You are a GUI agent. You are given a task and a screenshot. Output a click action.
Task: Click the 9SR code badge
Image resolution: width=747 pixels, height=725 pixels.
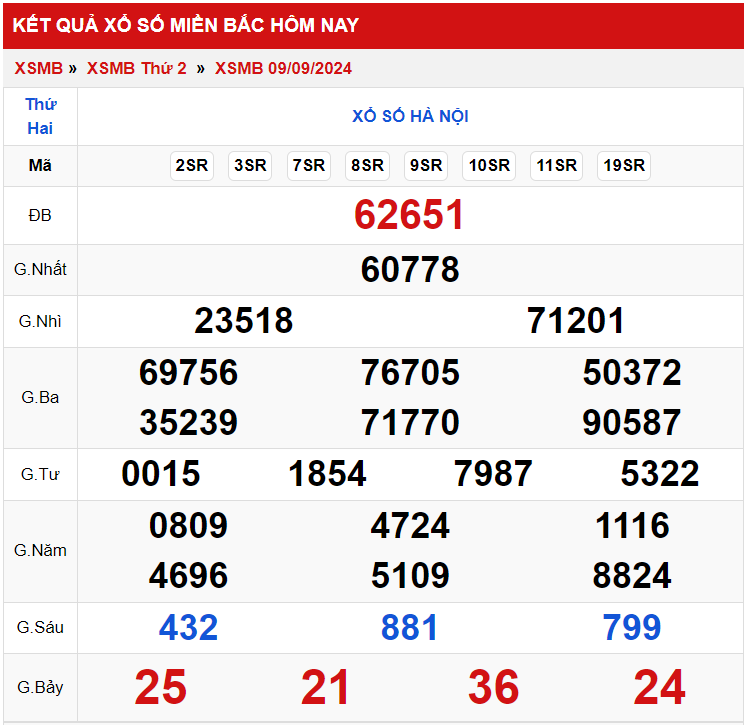click(x=425, y=166)
